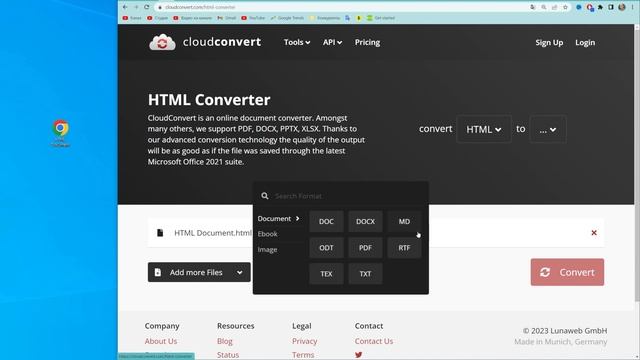Choose DOC as output format
The width and height of the screenshot is (640, 360).
(x=326, y=222)
